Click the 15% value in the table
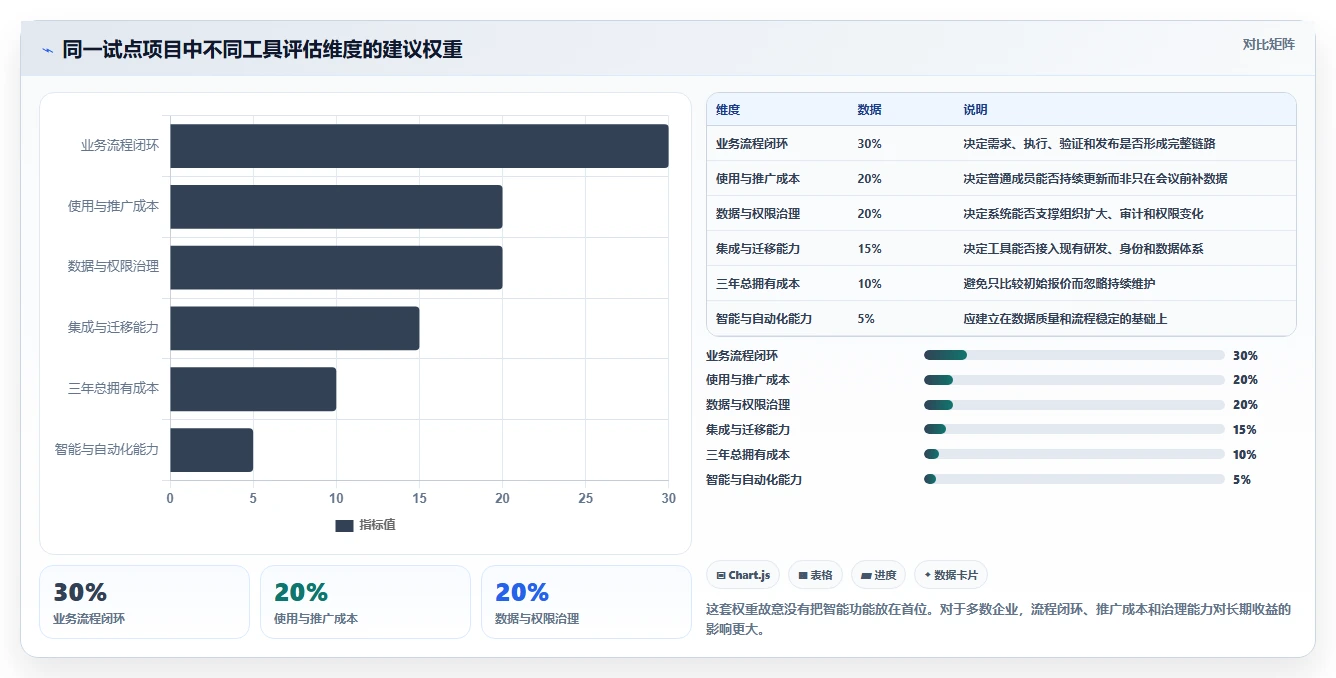Viewport: 1336px width, 678px height. point(869,249)
